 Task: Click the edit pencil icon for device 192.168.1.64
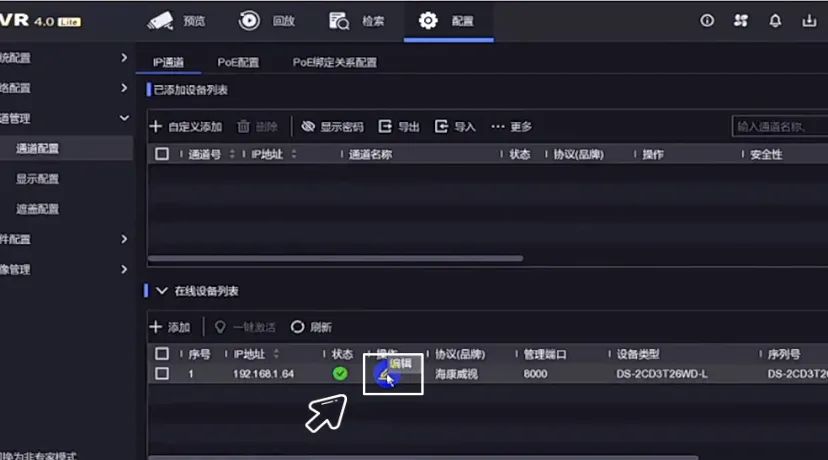click(x=384, y=374)
